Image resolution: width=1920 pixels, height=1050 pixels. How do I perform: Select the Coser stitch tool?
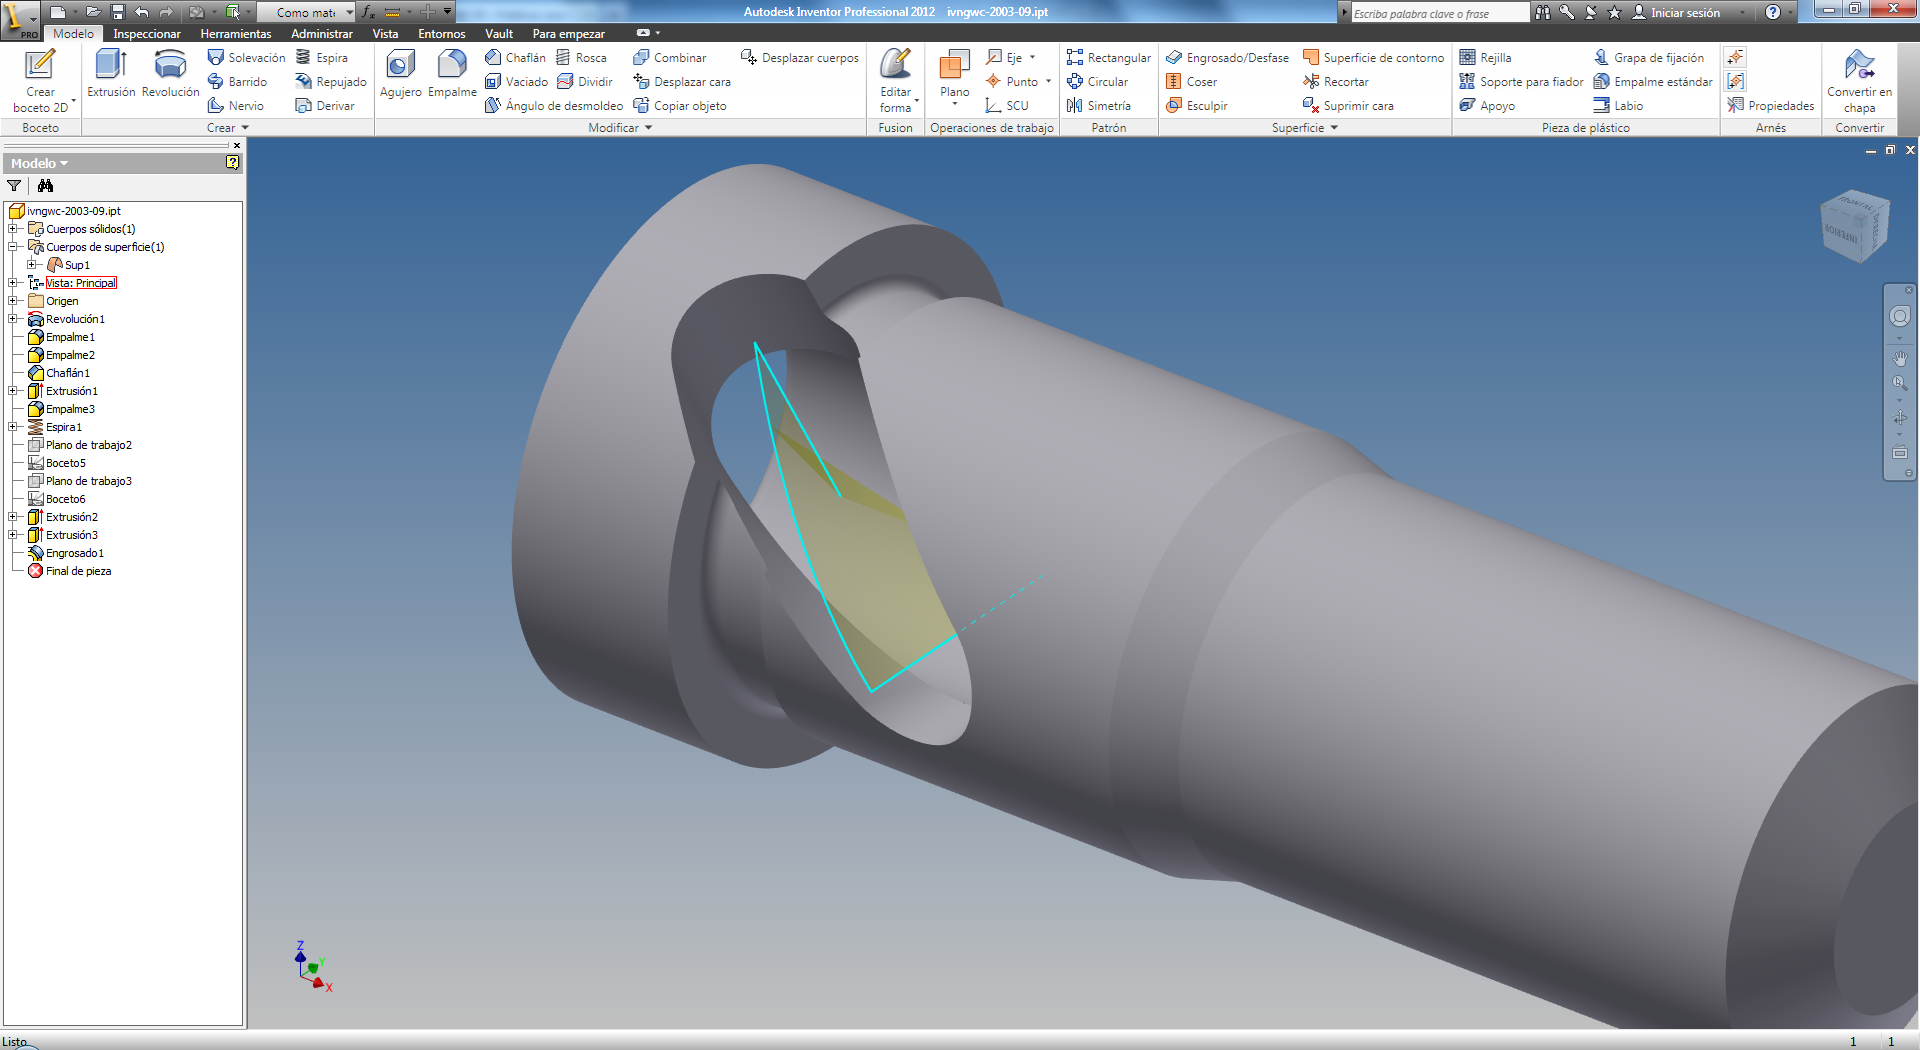tap(1191, 81)
